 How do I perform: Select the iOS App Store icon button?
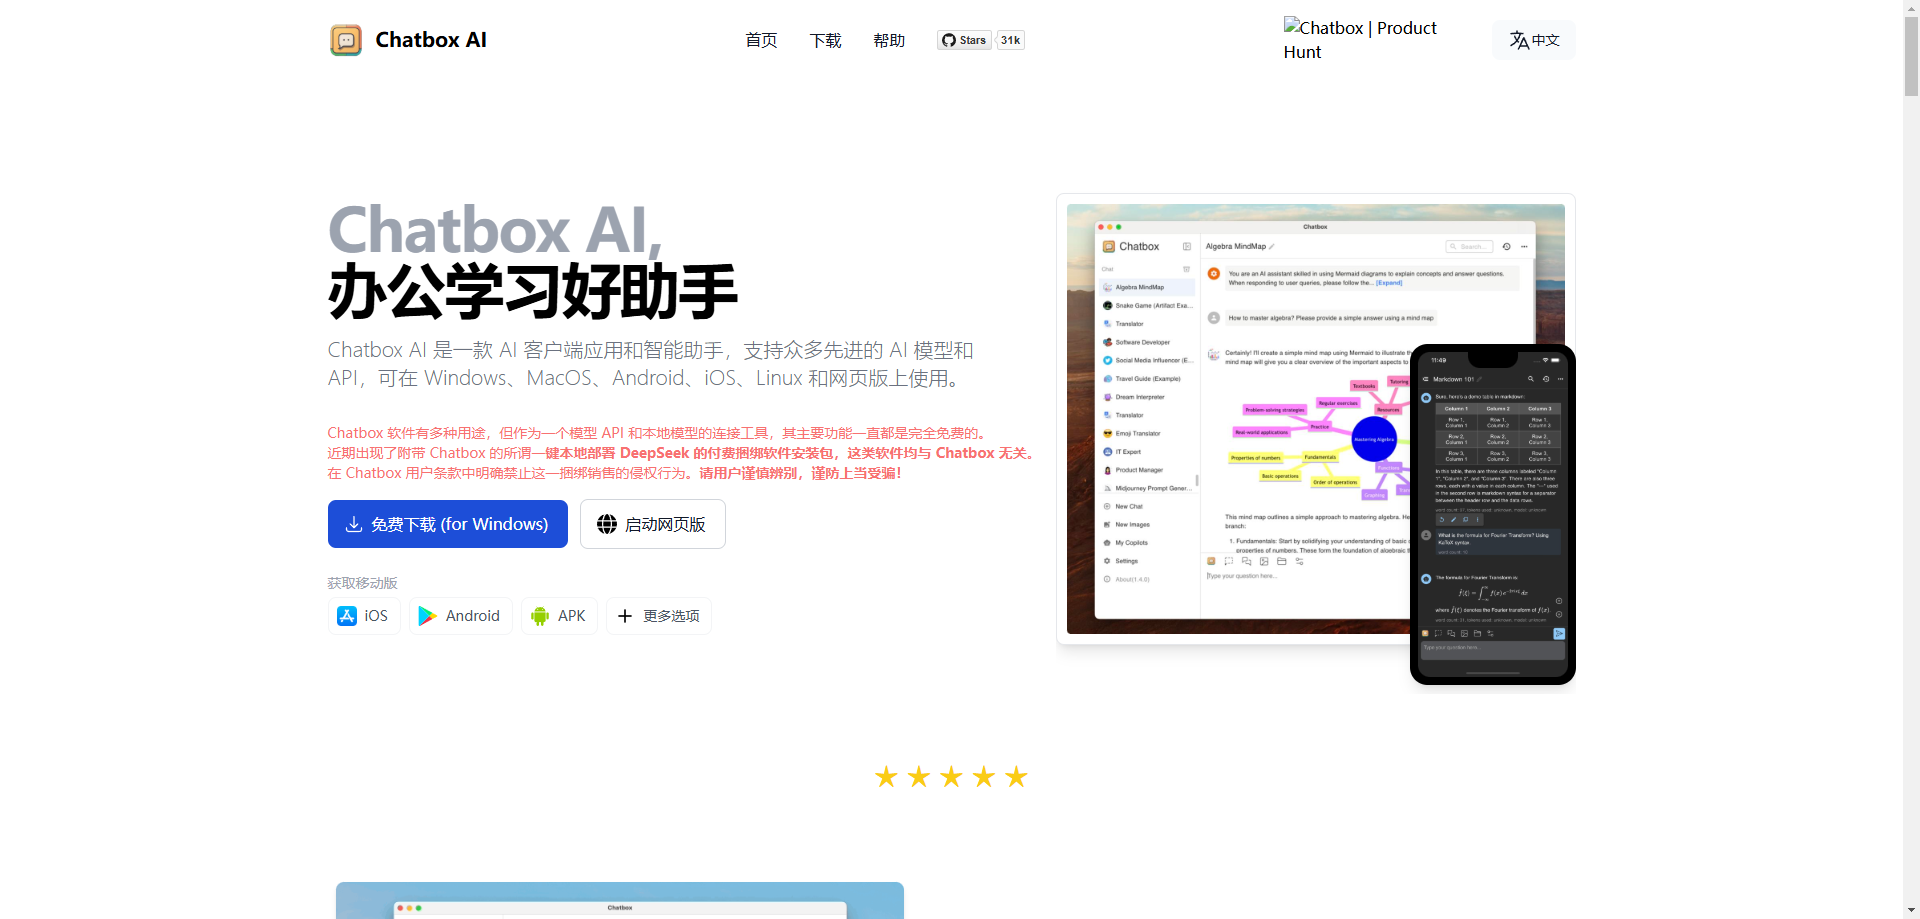[364, 616]
